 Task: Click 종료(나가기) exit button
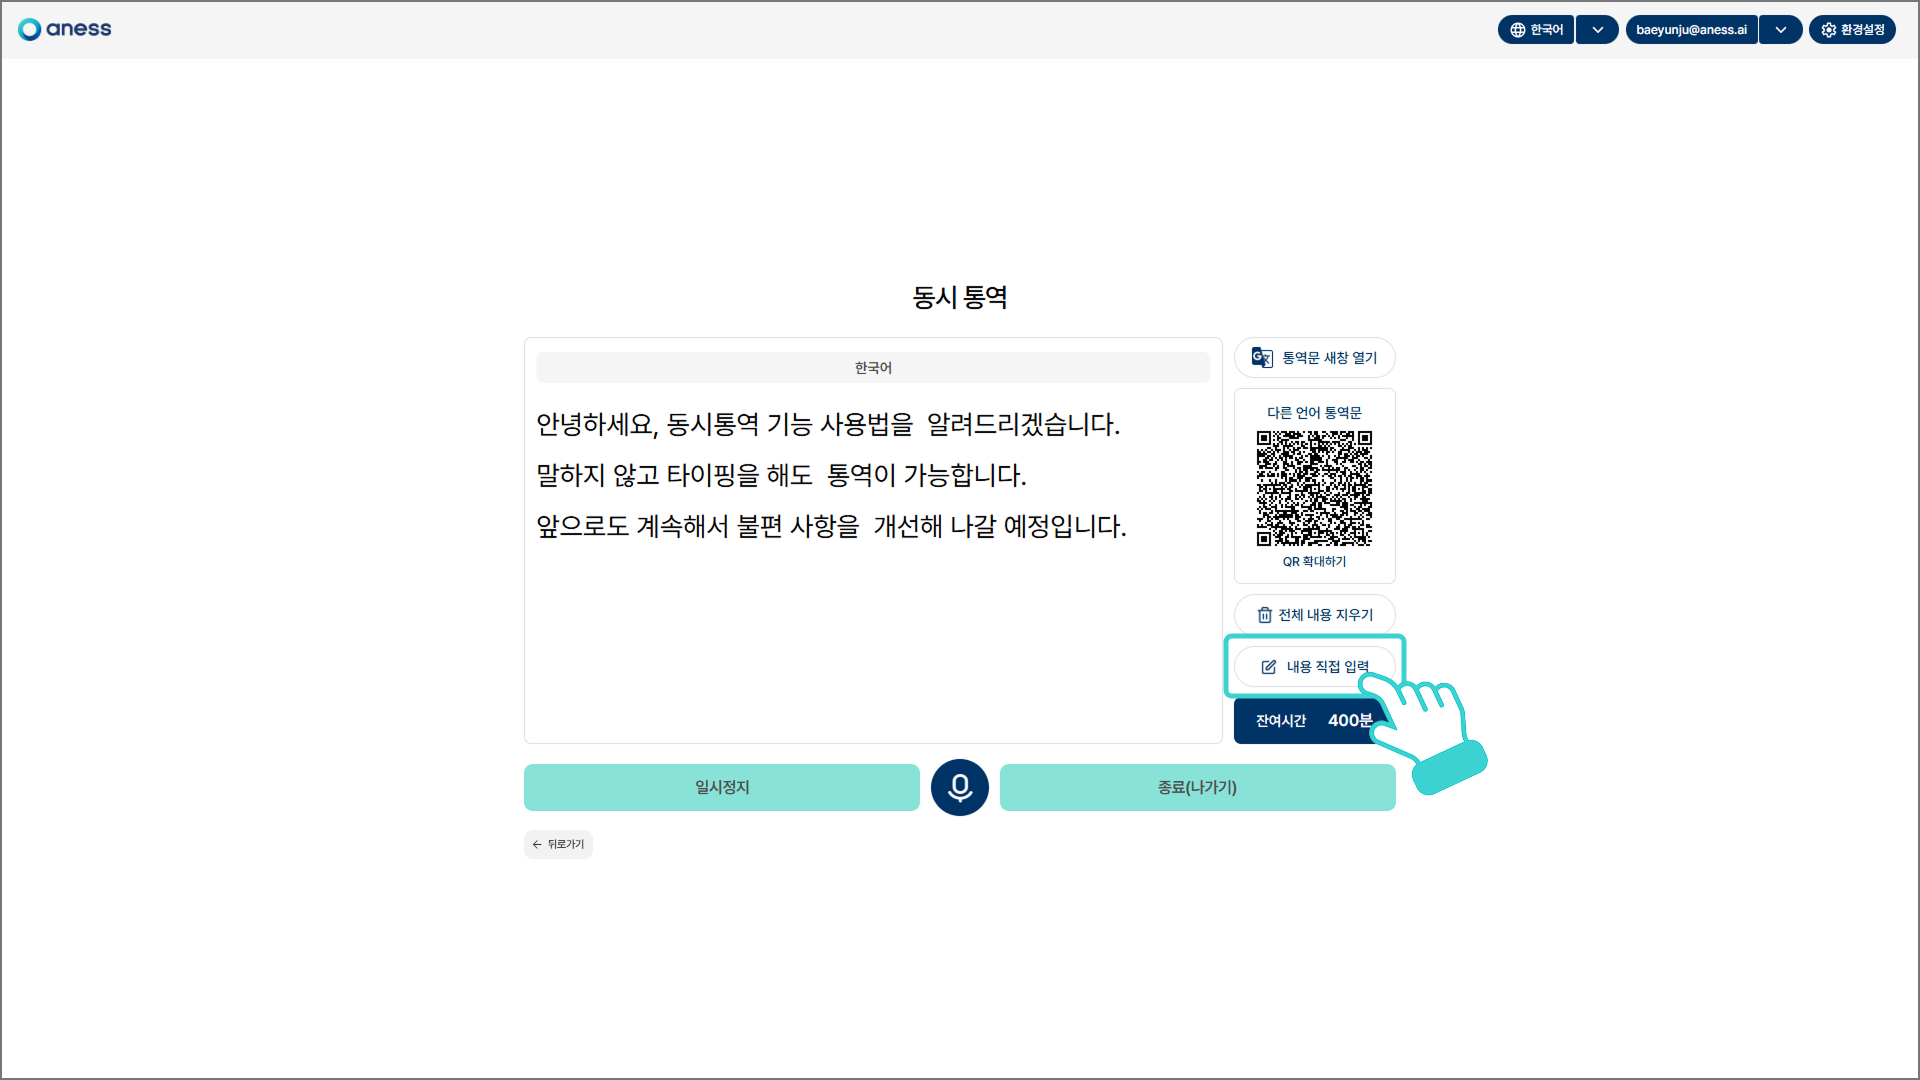[x=1197, y=788]
